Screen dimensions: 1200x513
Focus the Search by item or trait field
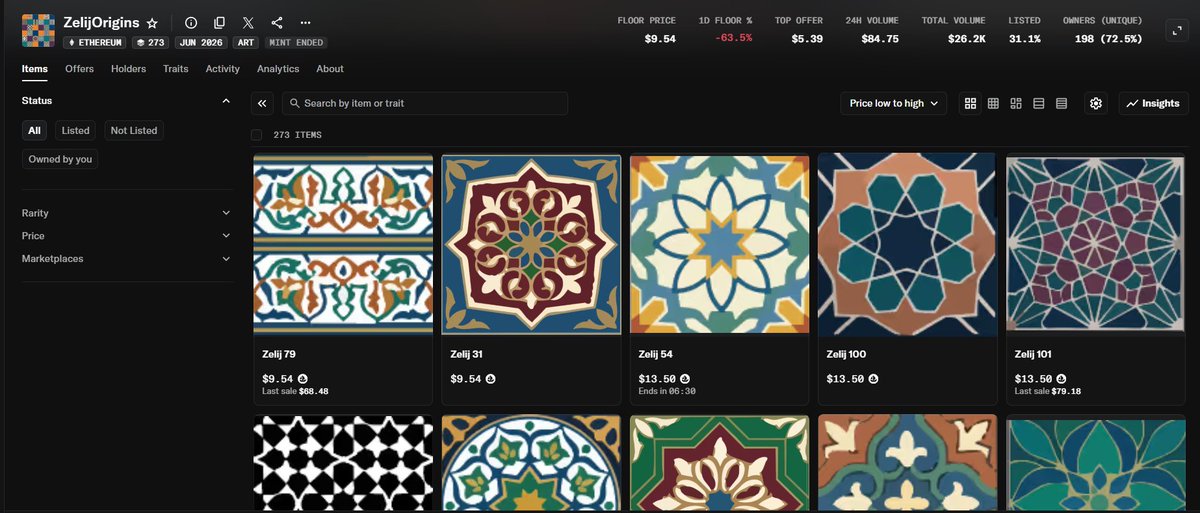425,103
